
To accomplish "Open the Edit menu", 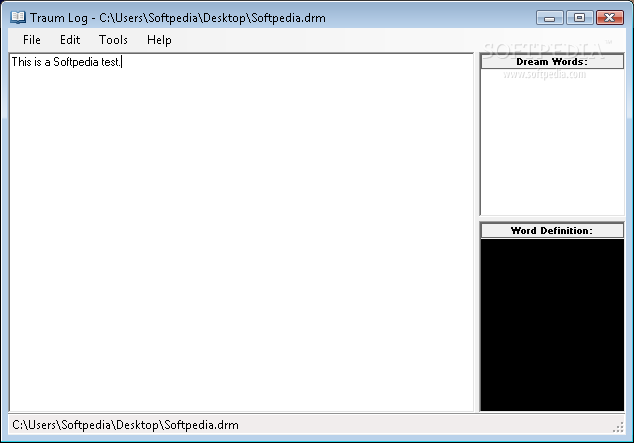I will (x=70, y=40).
